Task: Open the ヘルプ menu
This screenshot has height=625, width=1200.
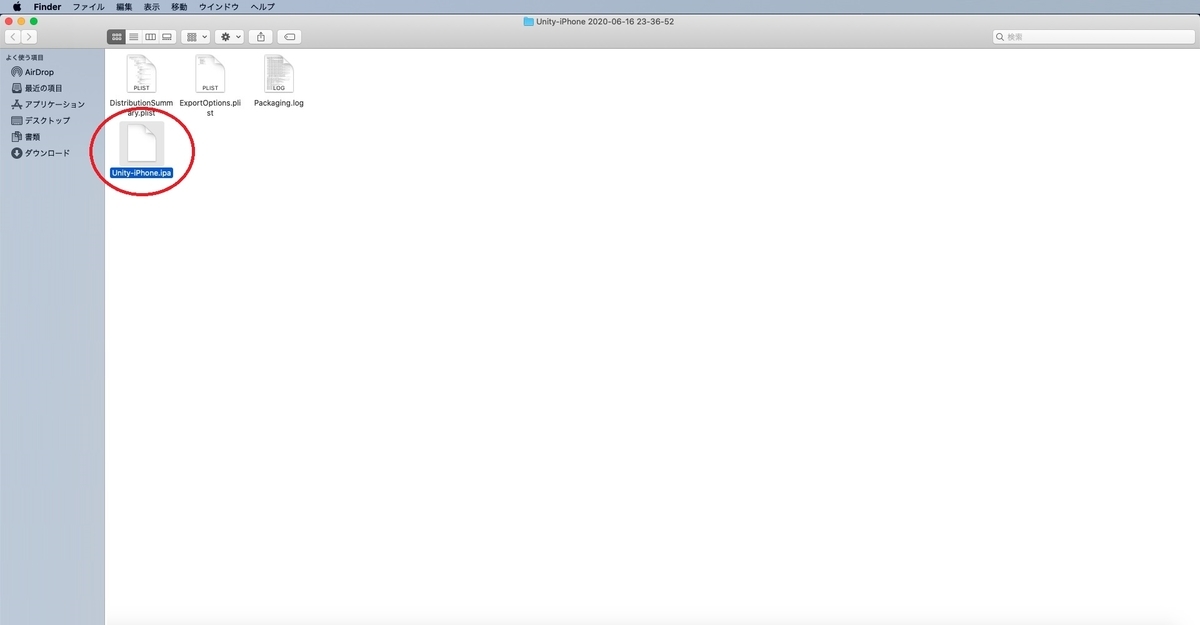Action: point(262,7)
